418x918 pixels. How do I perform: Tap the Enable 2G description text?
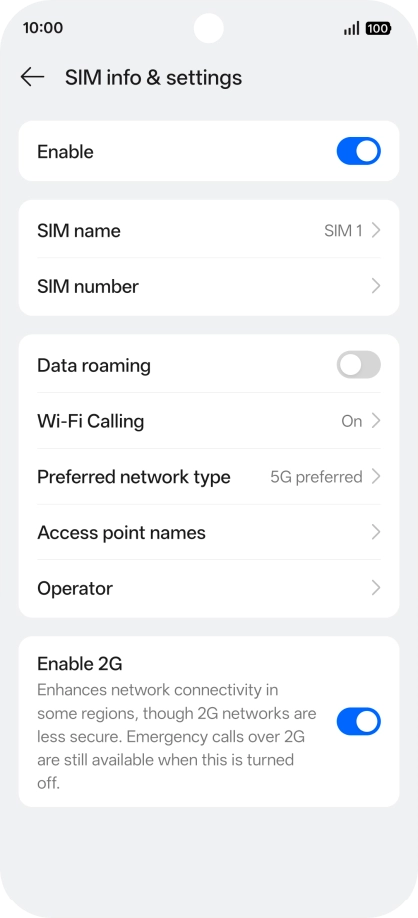(177, 737)
